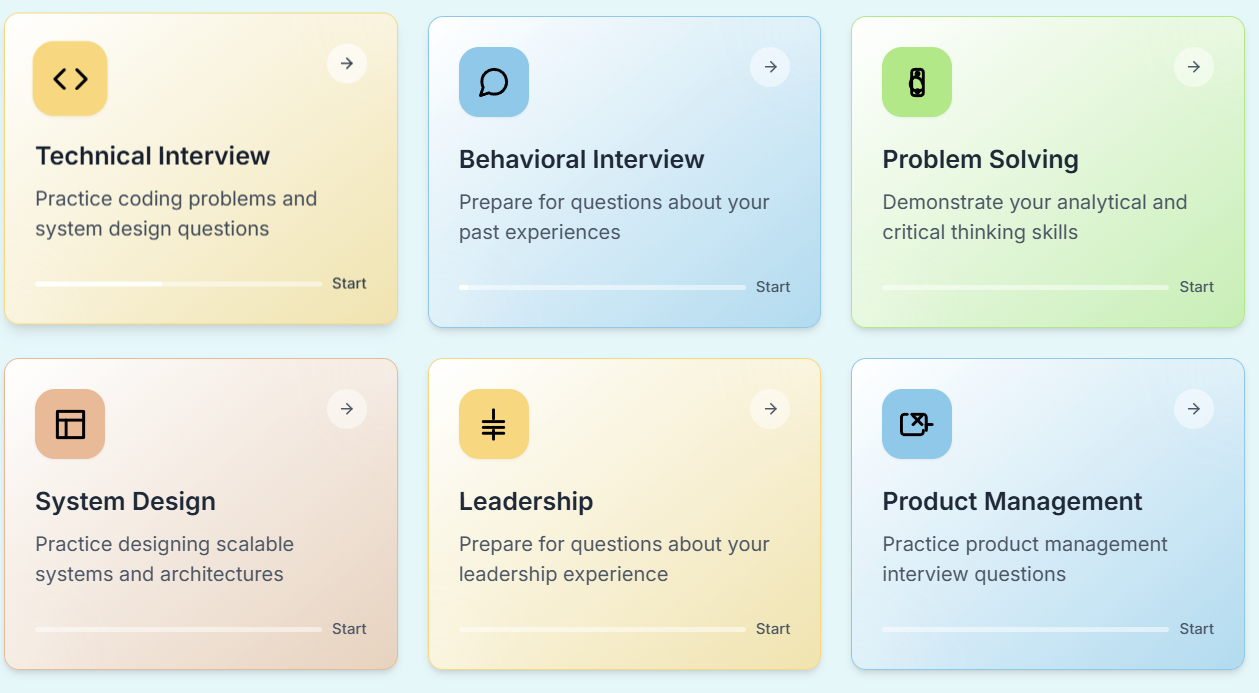Click the arrow icon on Behavioral Interview card

click(x=769, y=66)
